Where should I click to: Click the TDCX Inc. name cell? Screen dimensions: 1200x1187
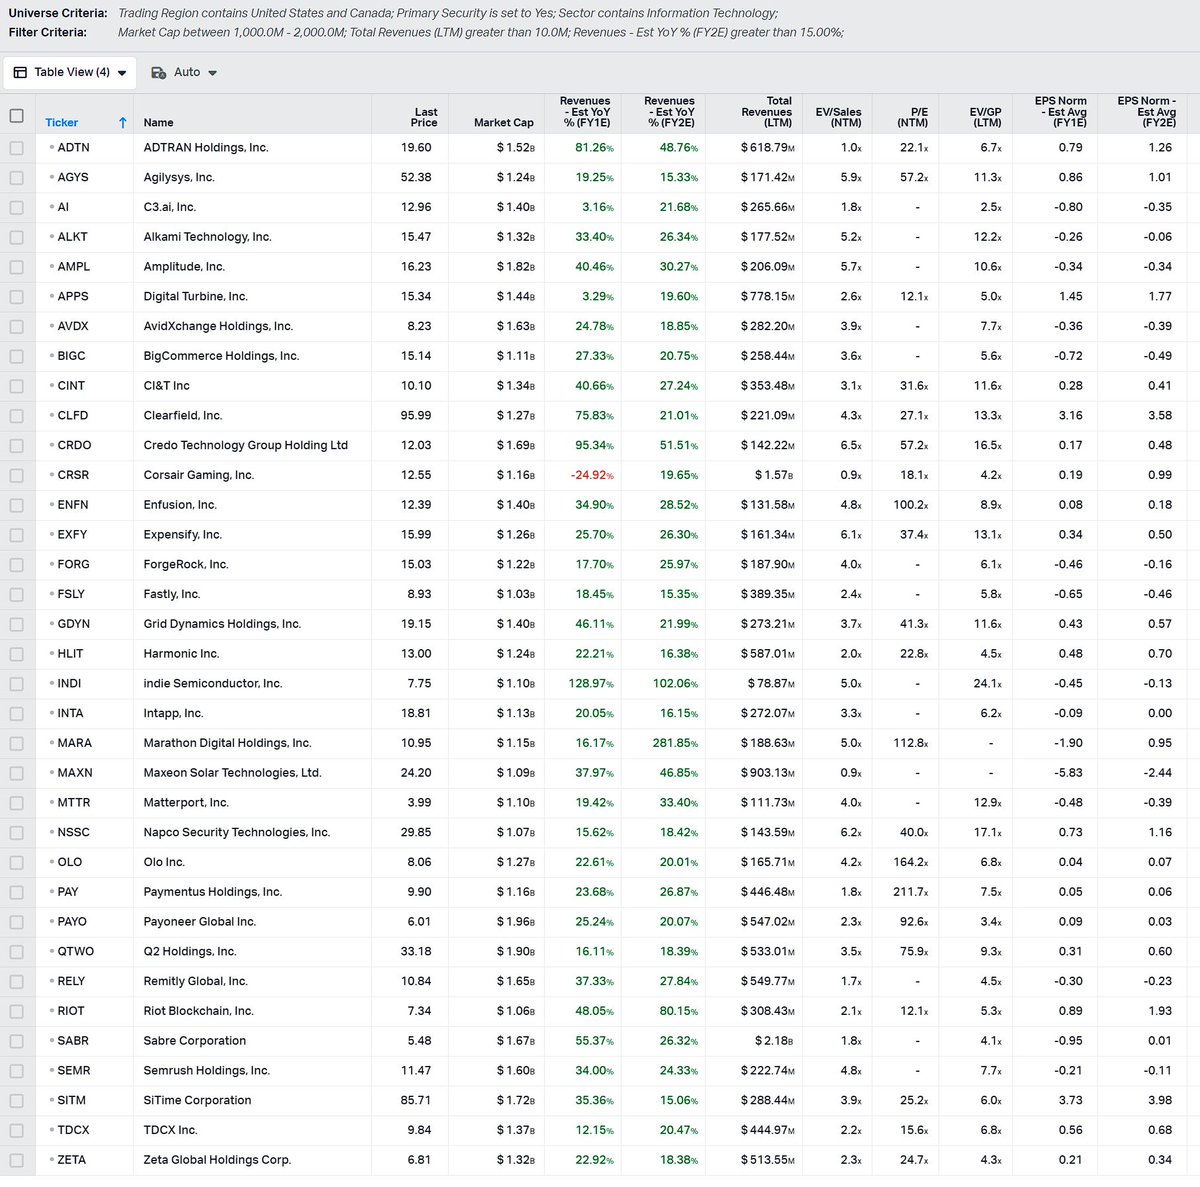point(170,1131)
